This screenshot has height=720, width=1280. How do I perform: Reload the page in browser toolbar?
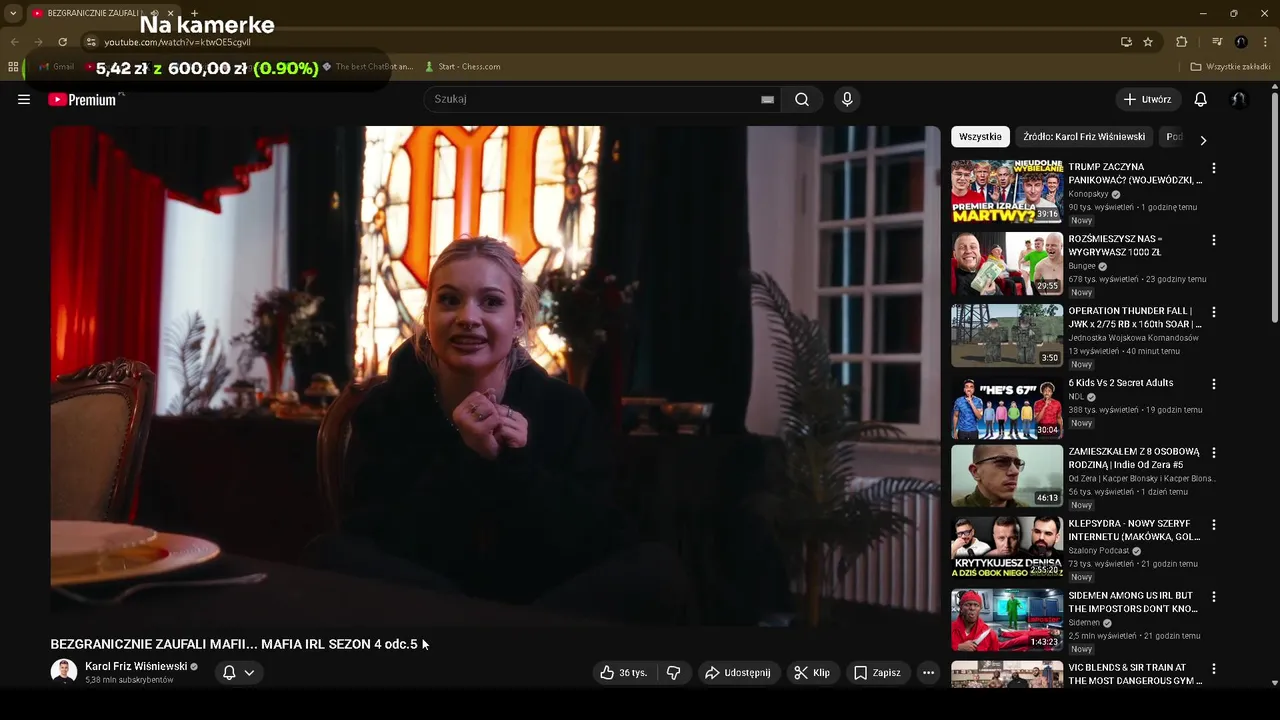pyautogui.click(x=62, y=42)
